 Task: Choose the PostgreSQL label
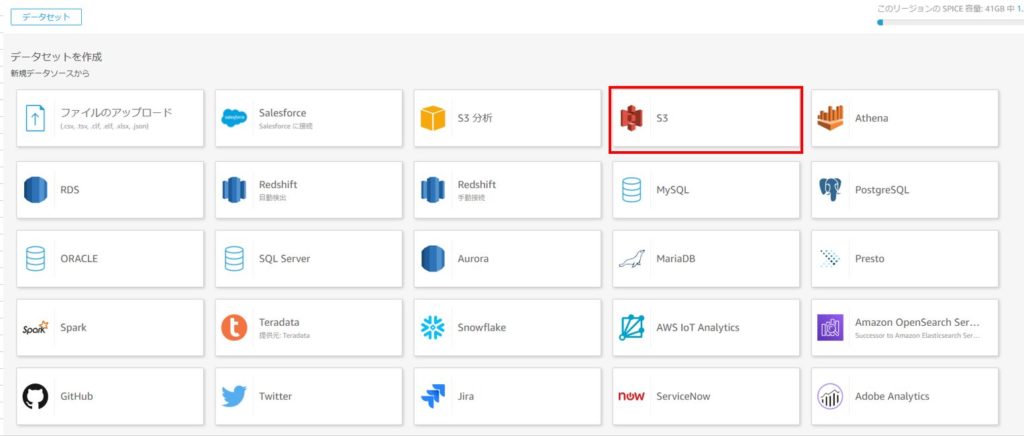pos(882,190)
